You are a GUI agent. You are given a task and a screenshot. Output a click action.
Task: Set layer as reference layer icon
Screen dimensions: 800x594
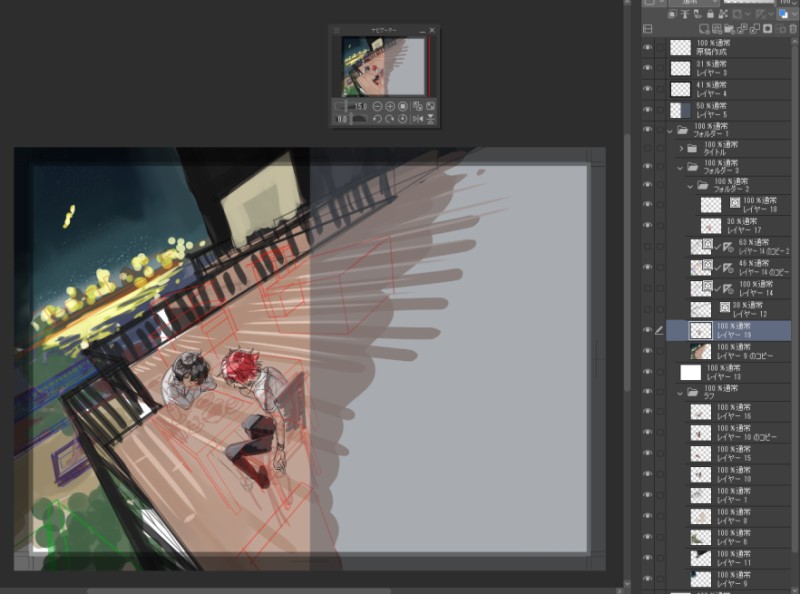(x=685, y=14)
